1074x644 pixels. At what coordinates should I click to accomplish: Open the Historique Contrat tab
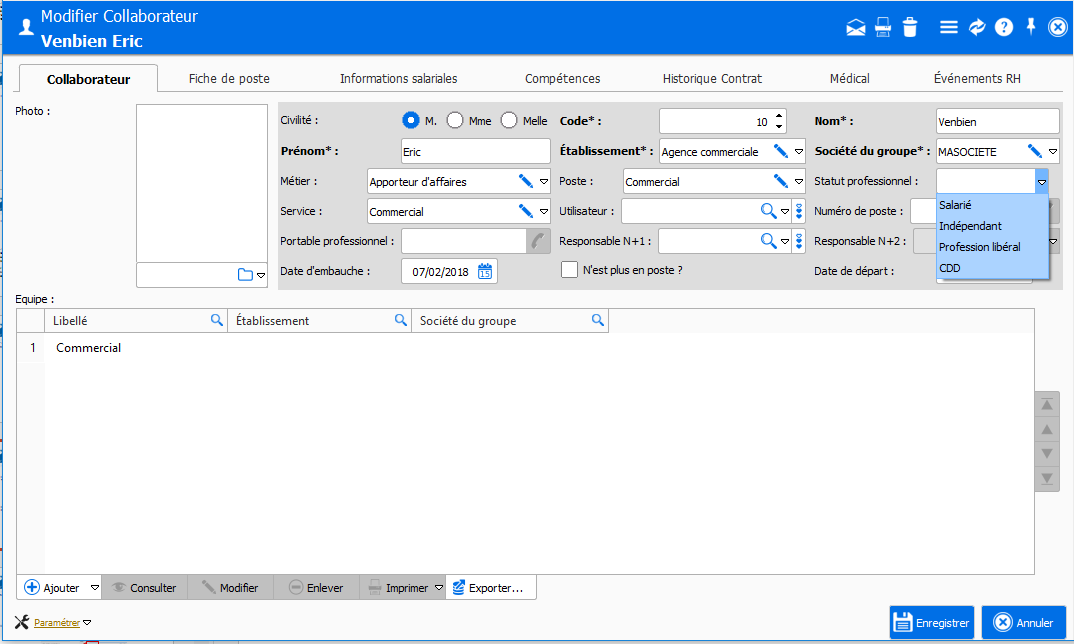click(712, 78)
